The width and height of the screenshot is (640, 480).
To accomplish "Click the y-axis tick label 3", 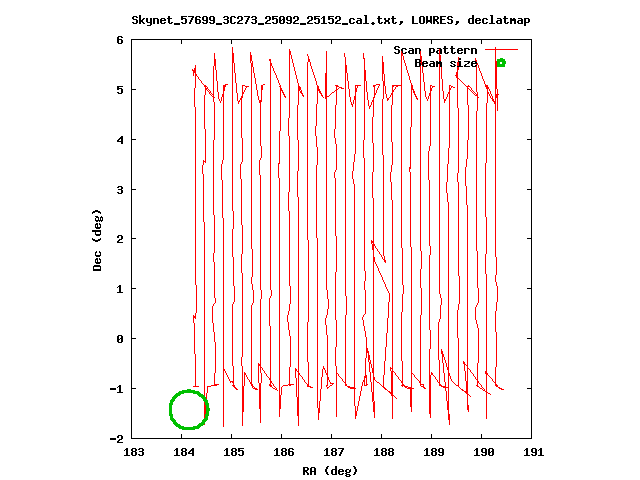I will pos(120,190).
